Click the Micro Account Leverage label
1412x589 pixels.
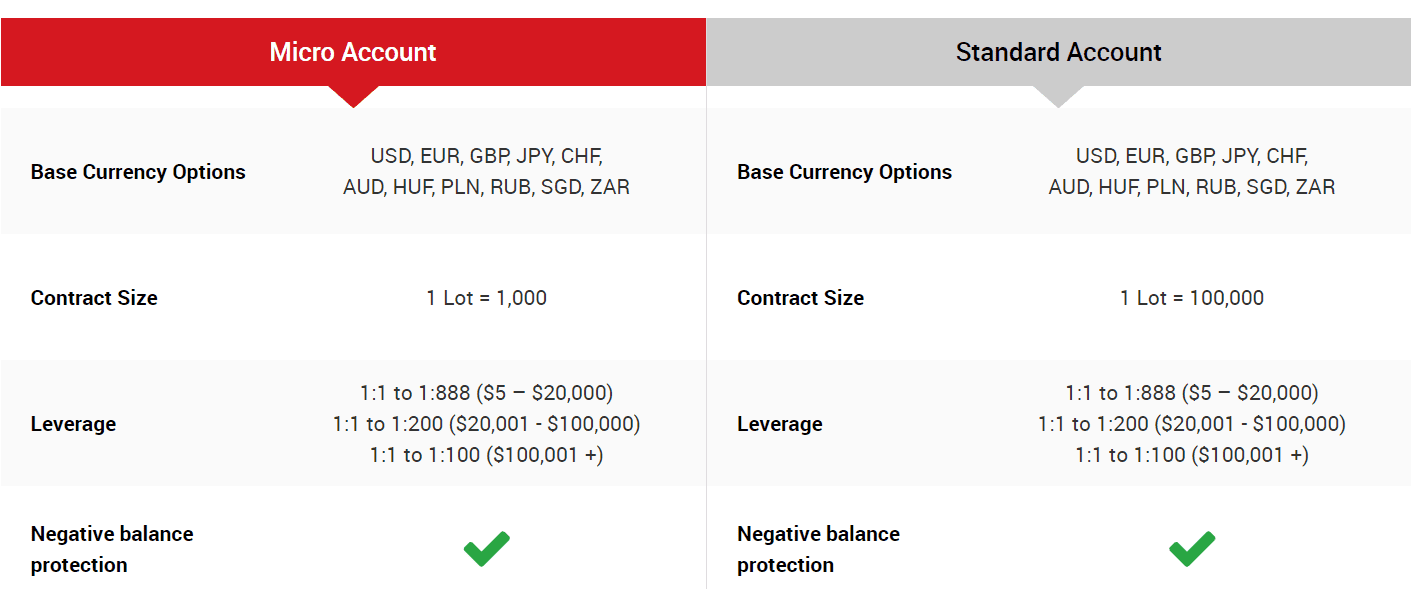pos(73,424)
